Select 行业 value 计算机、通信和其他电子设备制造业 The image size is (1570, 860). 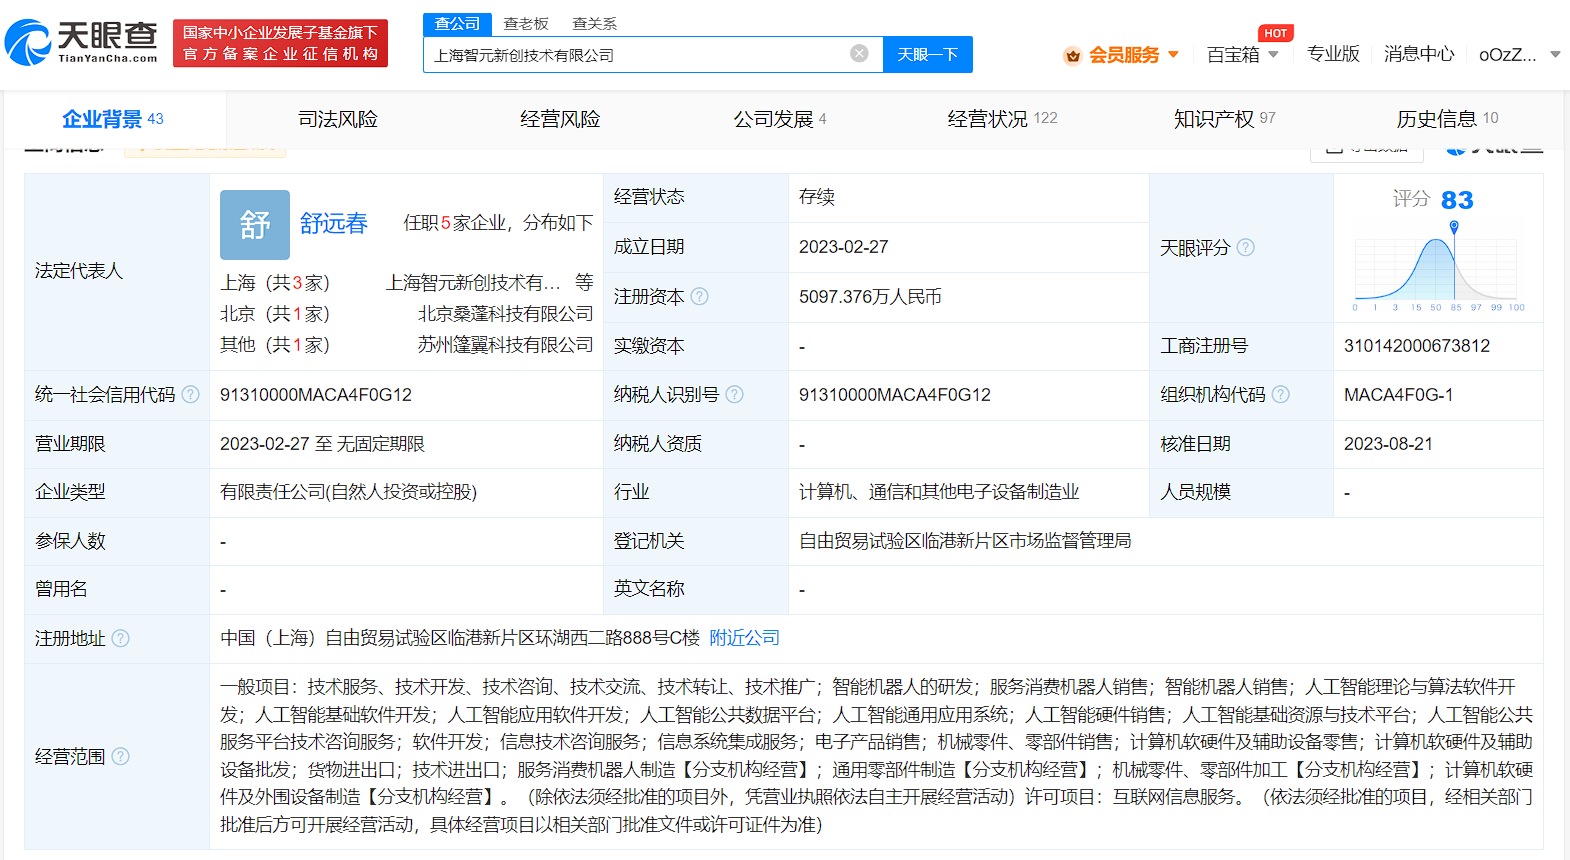(x=939, y=492)
